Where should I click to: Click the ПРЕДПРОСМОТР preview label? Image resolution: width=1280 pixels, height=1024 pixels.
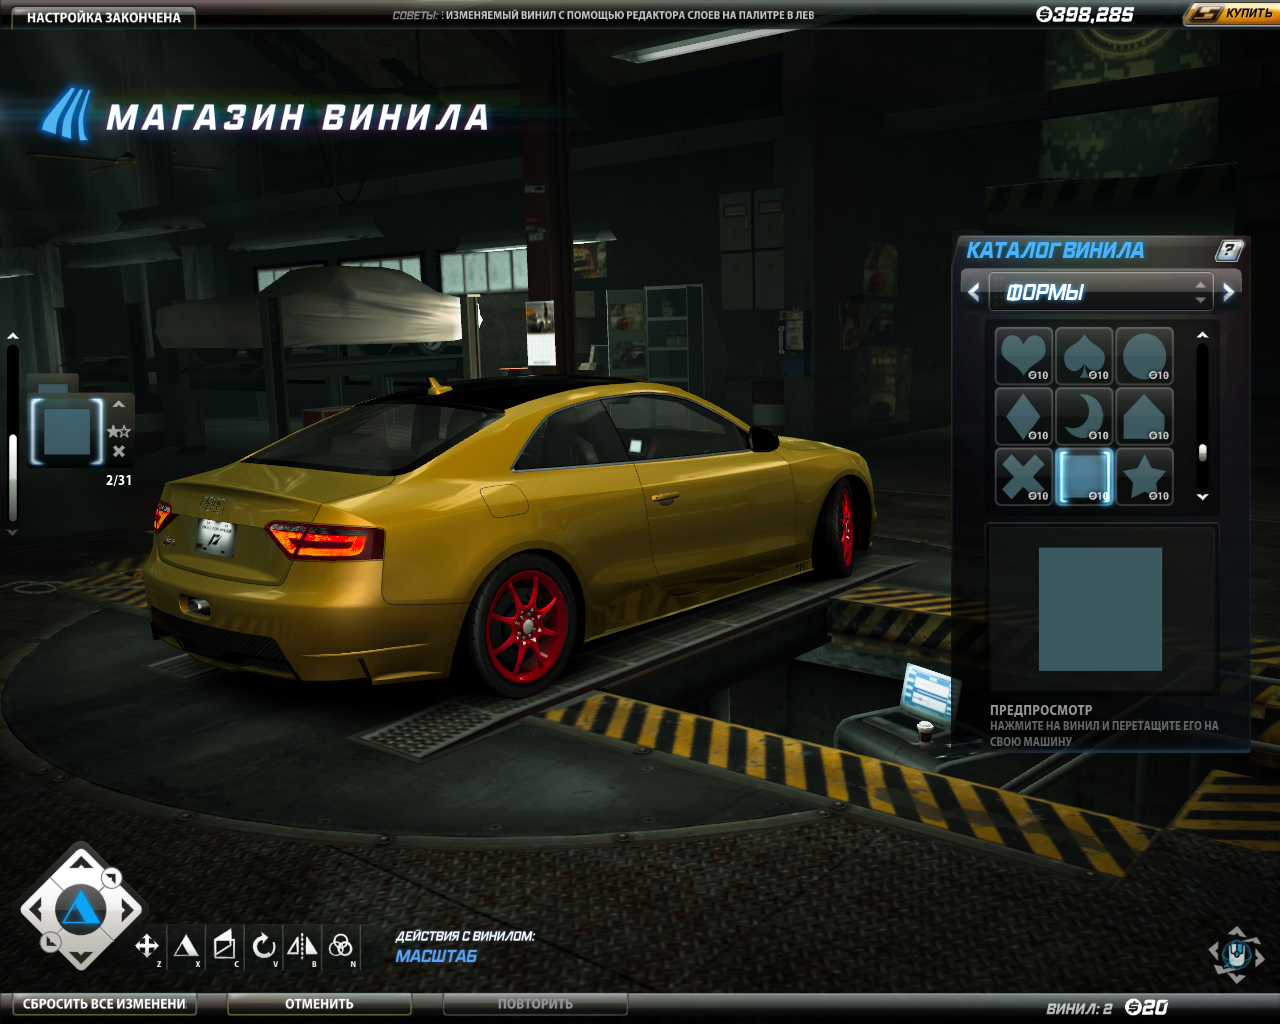[x=1041, y=710]
